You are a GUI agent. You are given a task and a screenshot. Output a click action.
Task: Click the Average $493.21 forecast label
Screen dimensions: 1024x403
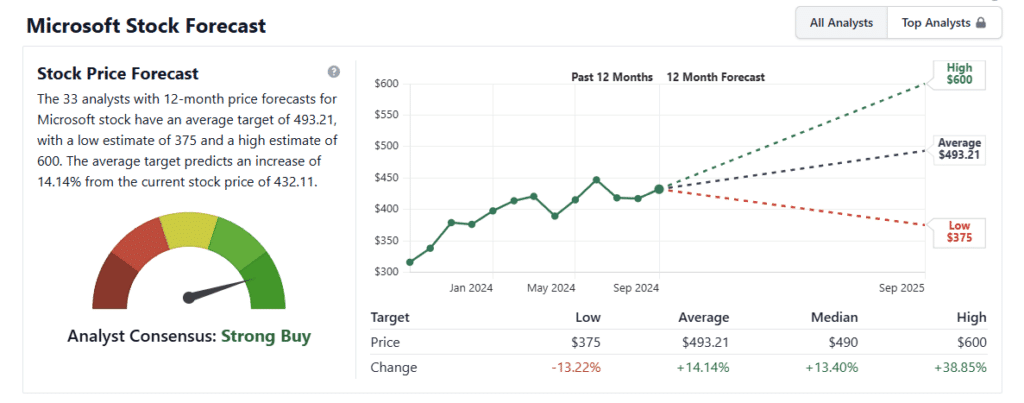958,149
